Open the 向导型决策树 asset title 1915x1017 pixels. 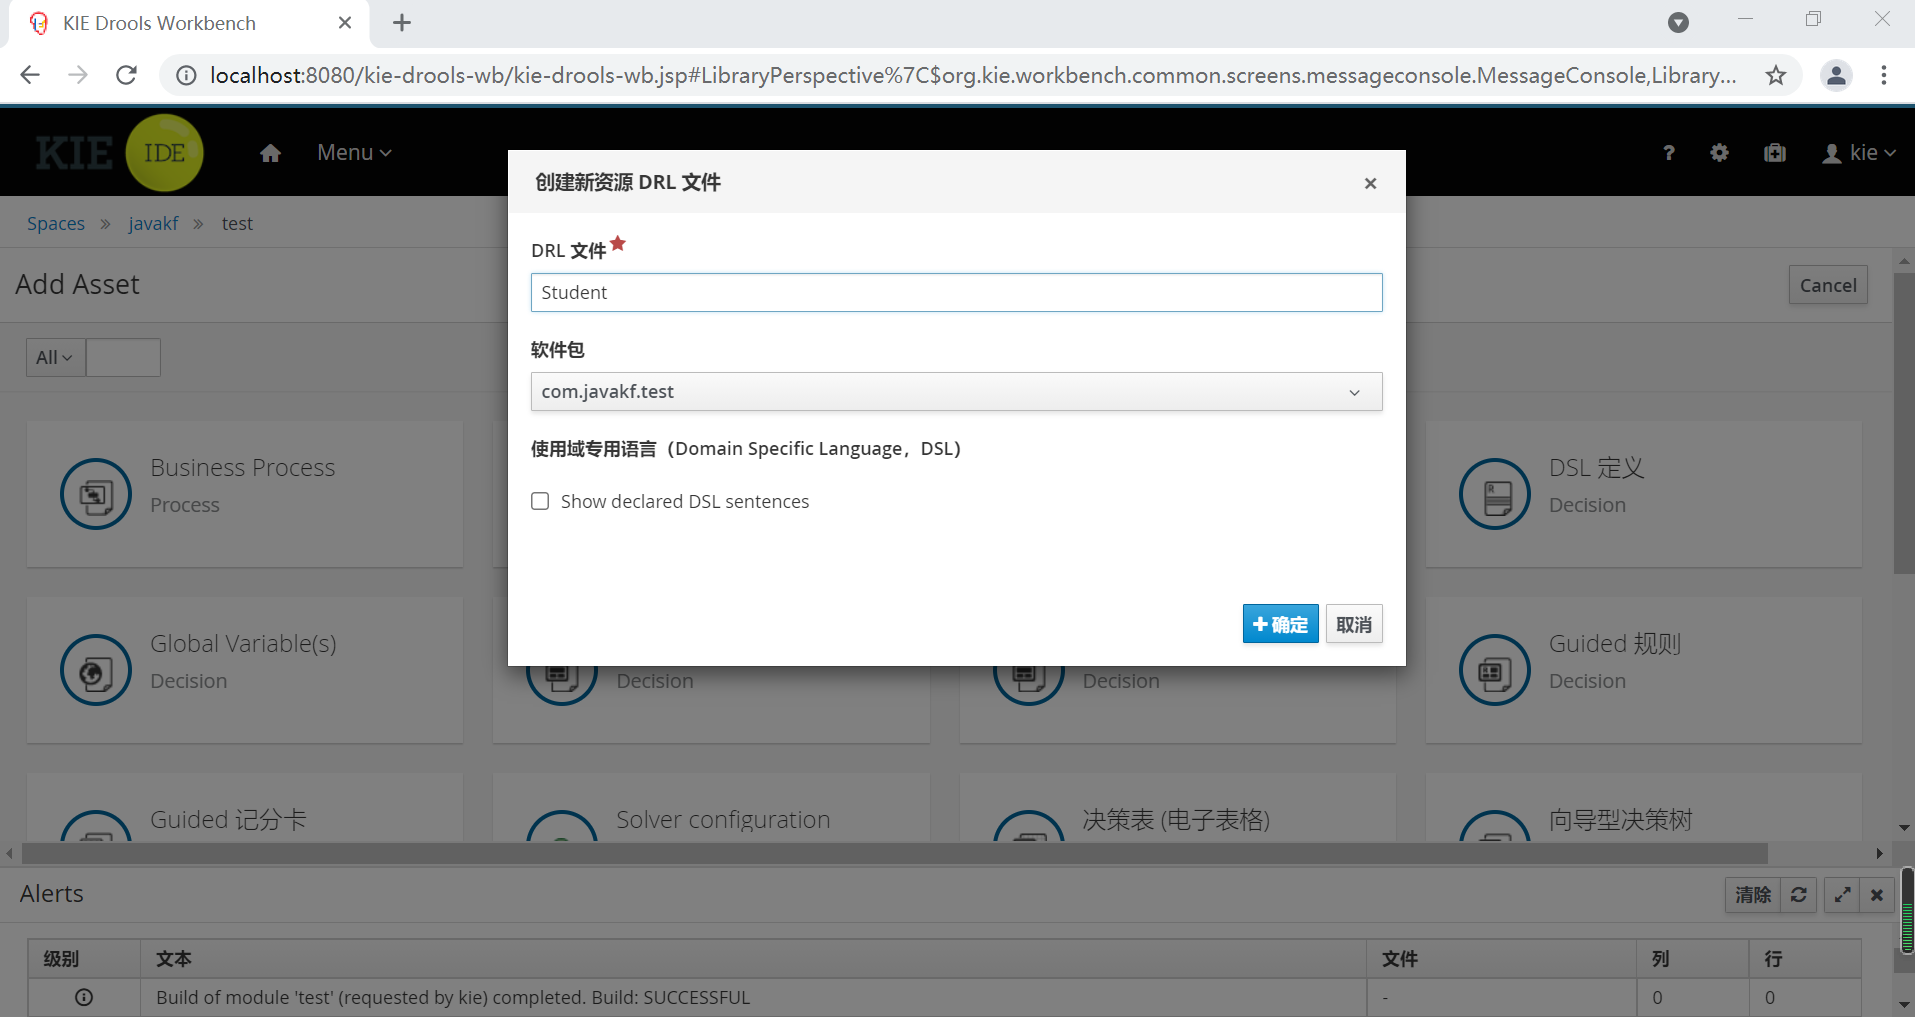1621,820
